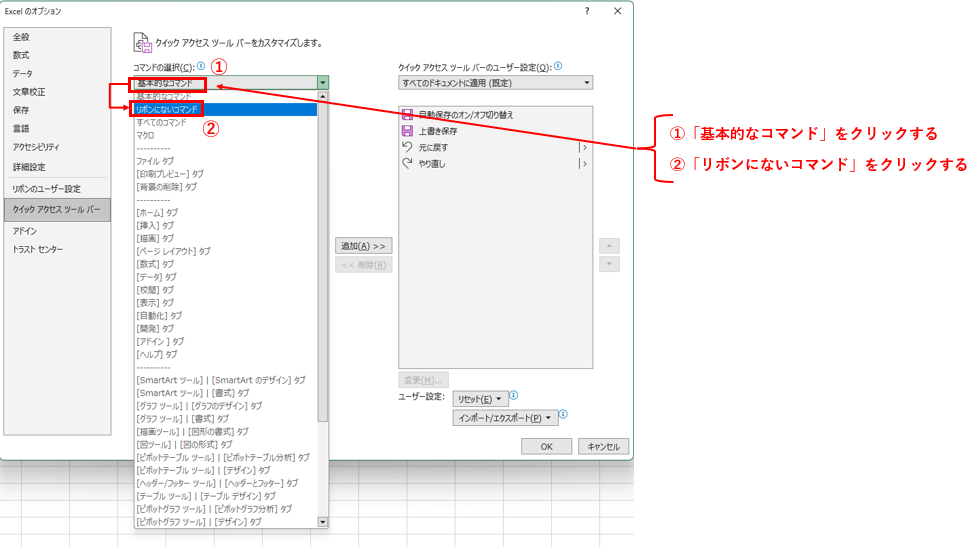Image resolution: width=971 pixels, height=547 pixels.
Task: Click info icon beside ユーザー設定(Q) toolbar label
Action: [558, 66]
